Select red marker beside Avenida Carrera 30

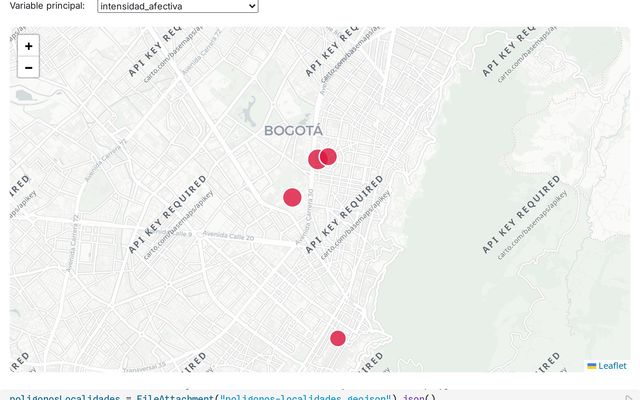[292, 198]
